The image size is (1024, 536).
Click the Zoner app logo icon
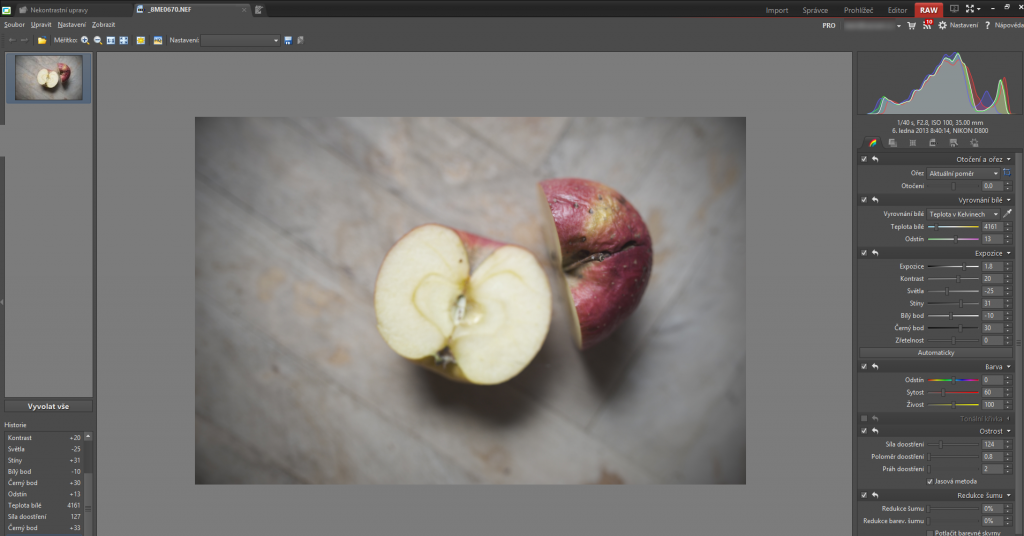6,9
